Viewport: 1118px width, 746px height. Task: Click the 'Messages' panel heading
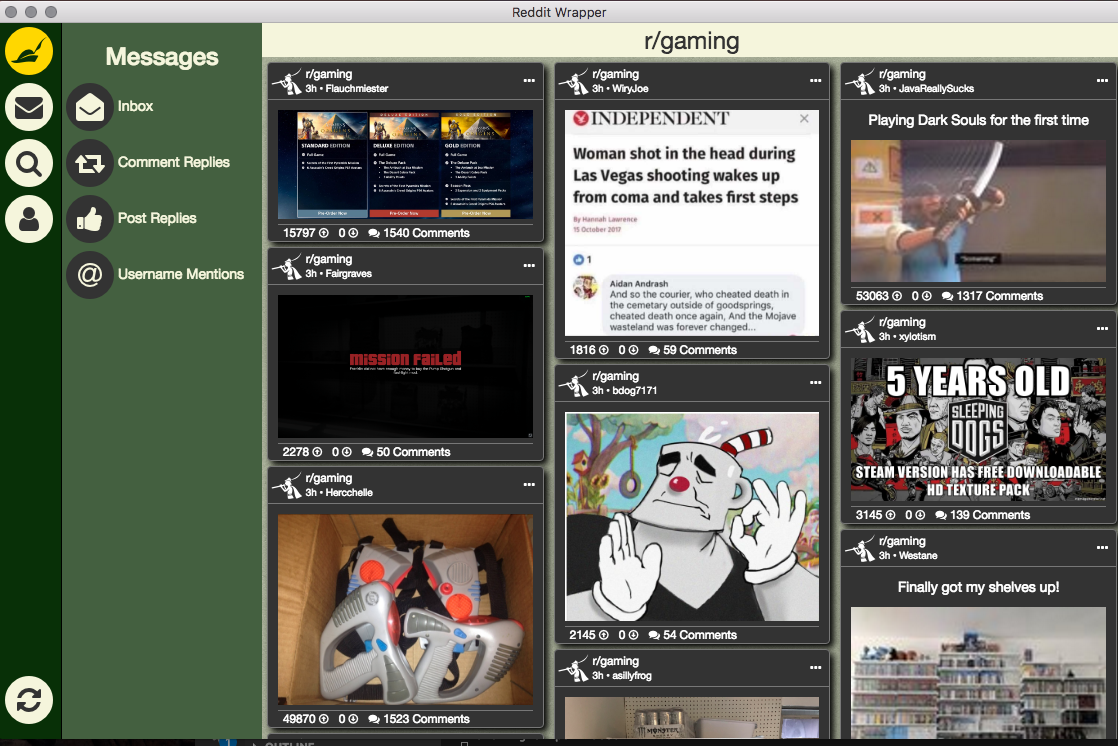coord(162,56)
